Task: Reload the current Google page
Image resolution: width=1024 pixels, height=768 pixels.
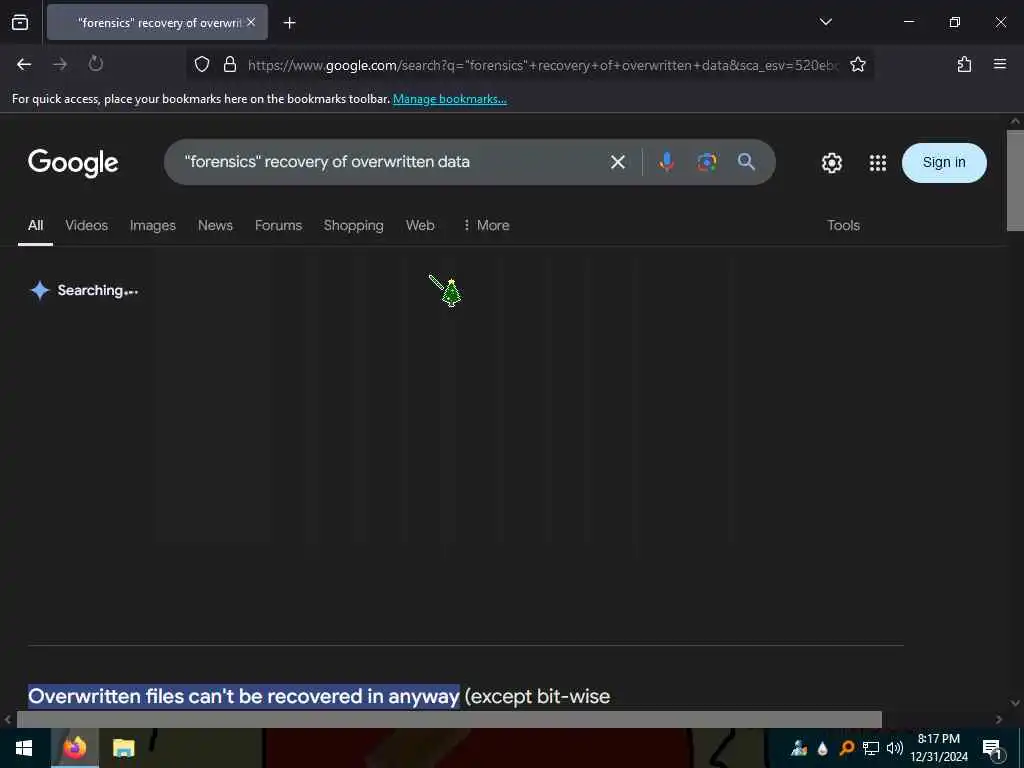Action: pos(96,64)
